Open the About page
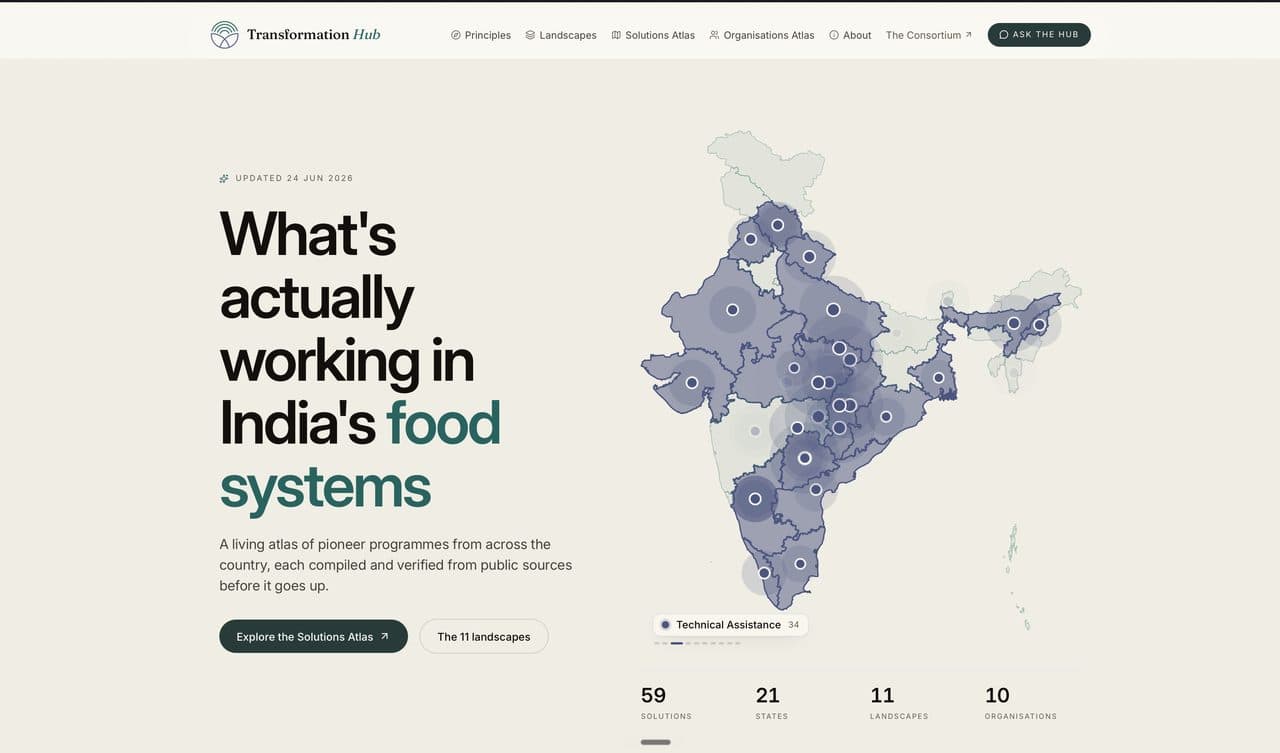1280x753 pixels. click(850, 35)
